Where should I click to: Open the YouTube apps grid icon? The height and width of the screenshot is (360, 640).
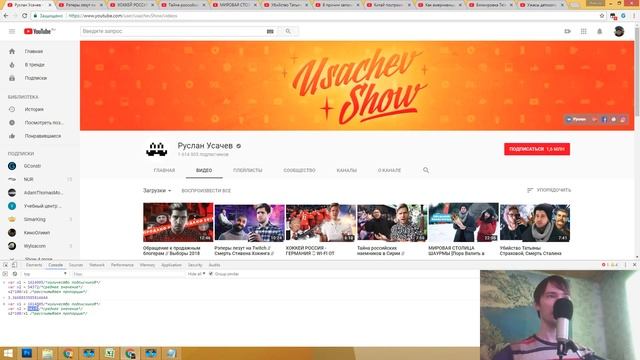coord(584,31)
